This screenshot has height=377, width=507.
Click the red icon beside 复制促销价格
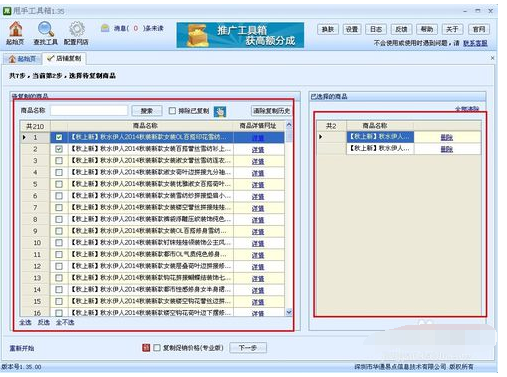click(x=146, y=348)
